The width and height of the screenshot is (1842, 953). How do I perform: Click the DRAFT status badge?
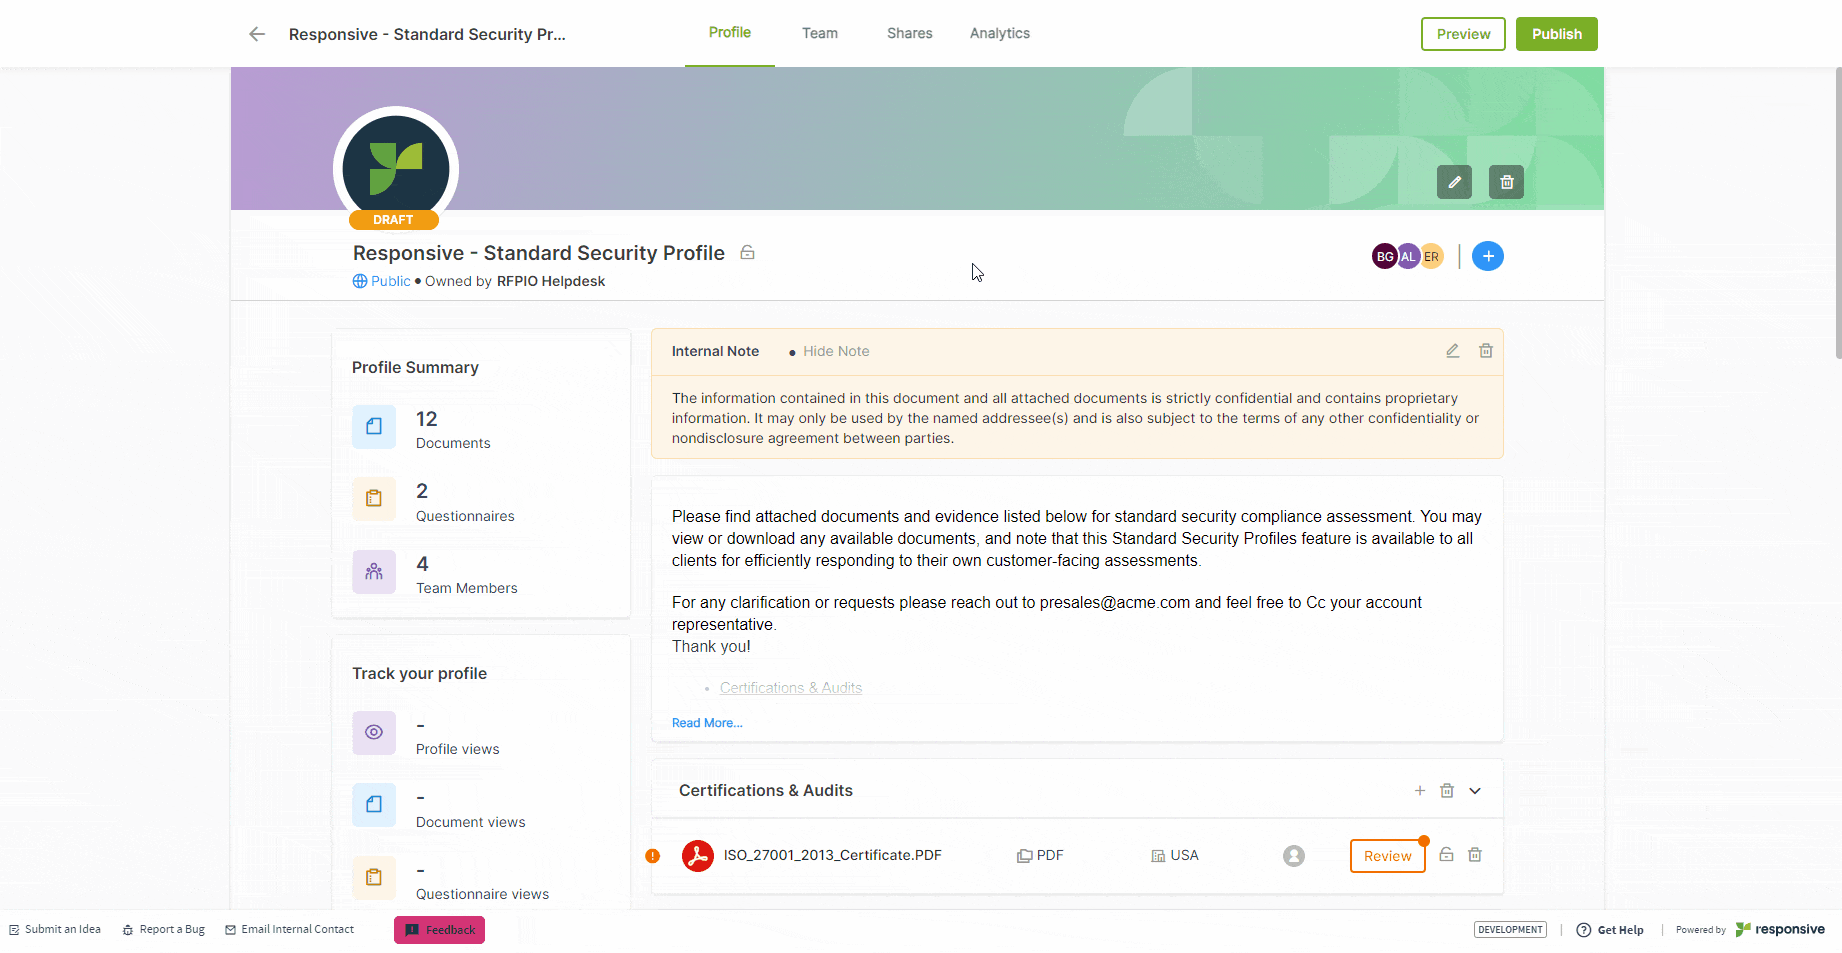pos(393,220)
